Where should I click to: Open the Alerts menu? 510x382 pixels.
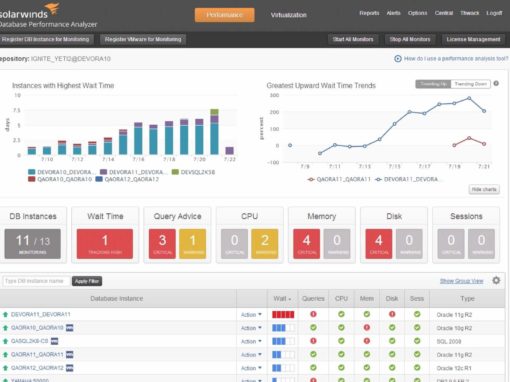click(x=393, y=13)
